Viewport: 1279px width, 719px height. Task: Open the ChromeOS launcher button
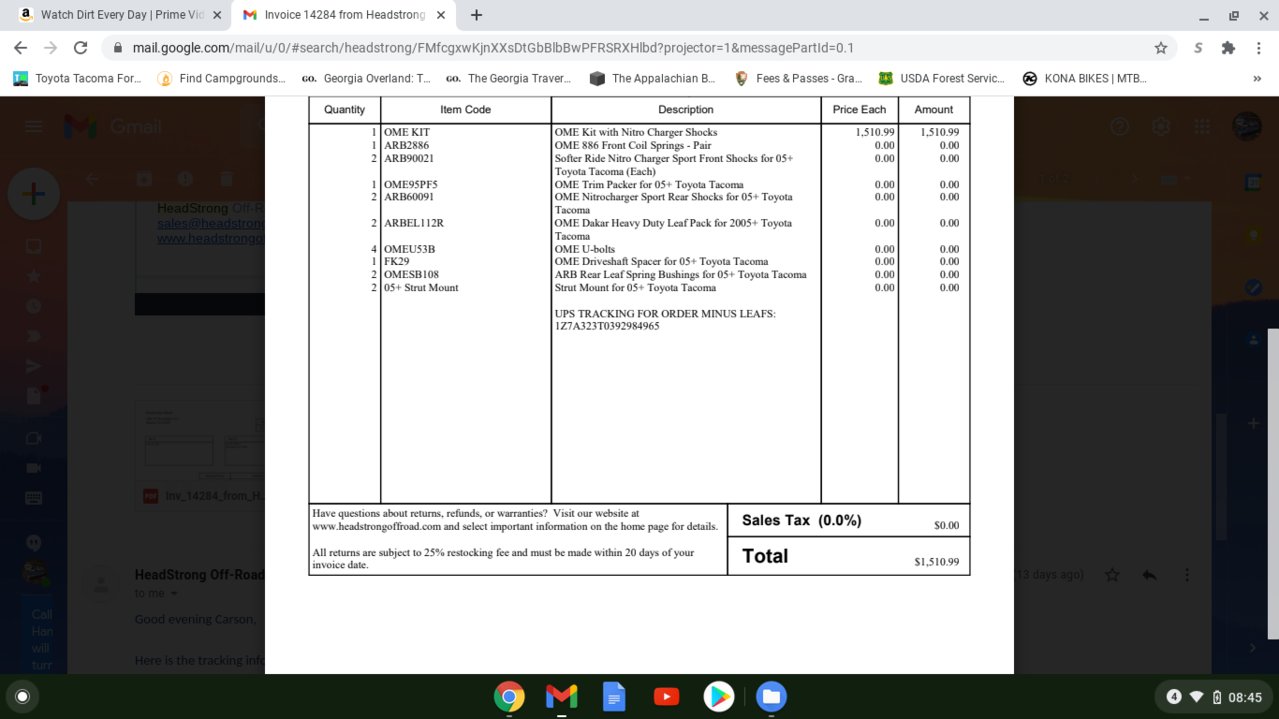tap(22, 696)
